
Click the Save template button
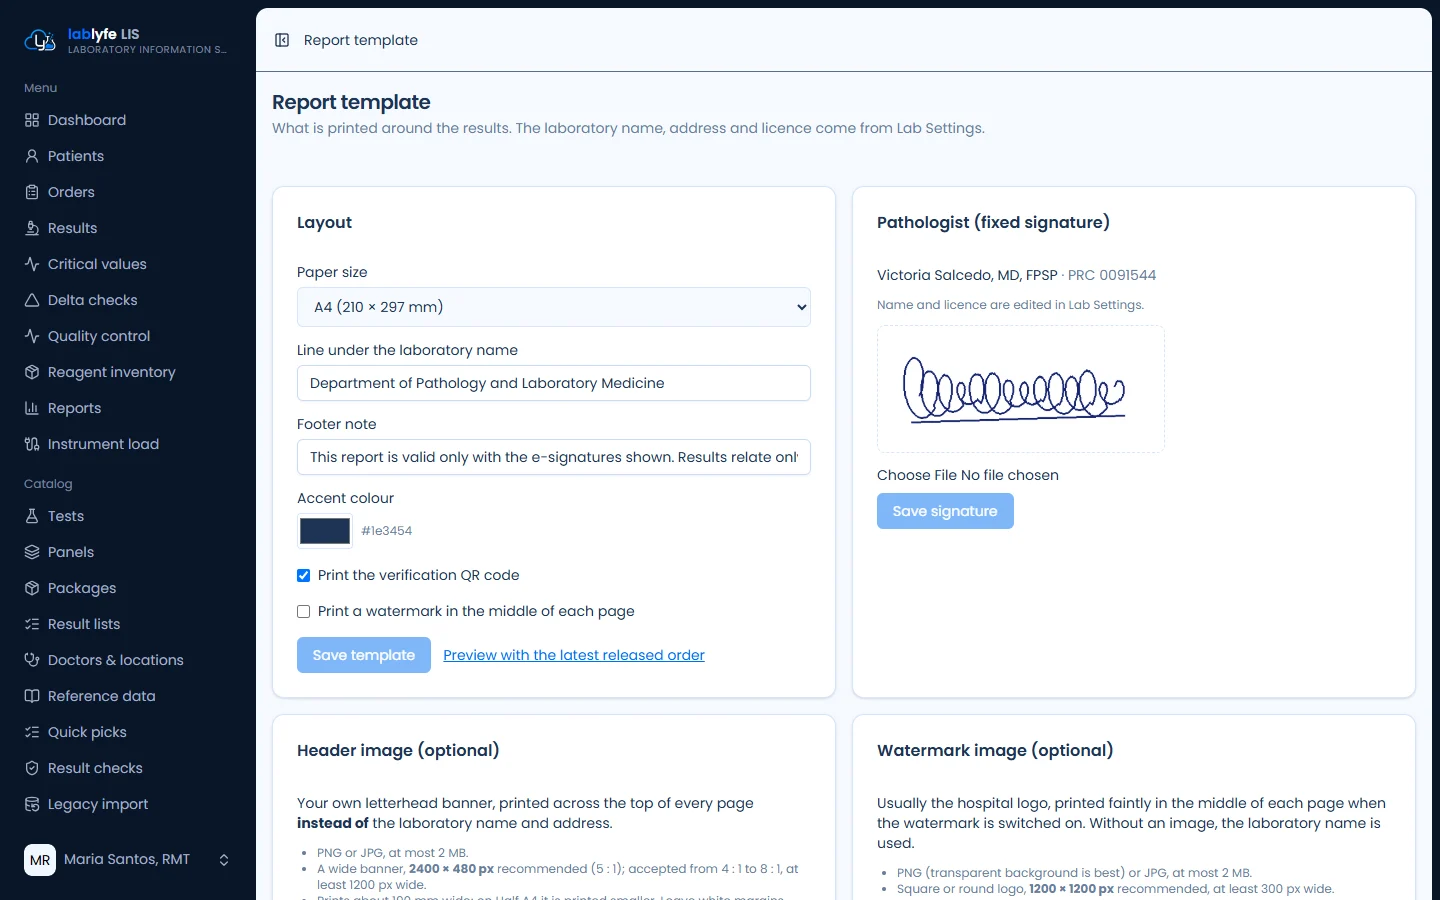pos(364,655)
